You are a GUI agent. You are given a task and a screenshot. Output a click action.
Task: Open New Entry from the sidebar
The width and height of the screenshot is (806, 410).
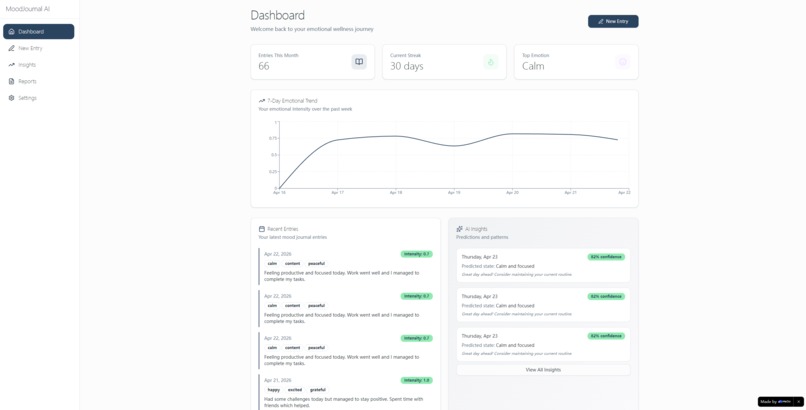pos(39,48)
